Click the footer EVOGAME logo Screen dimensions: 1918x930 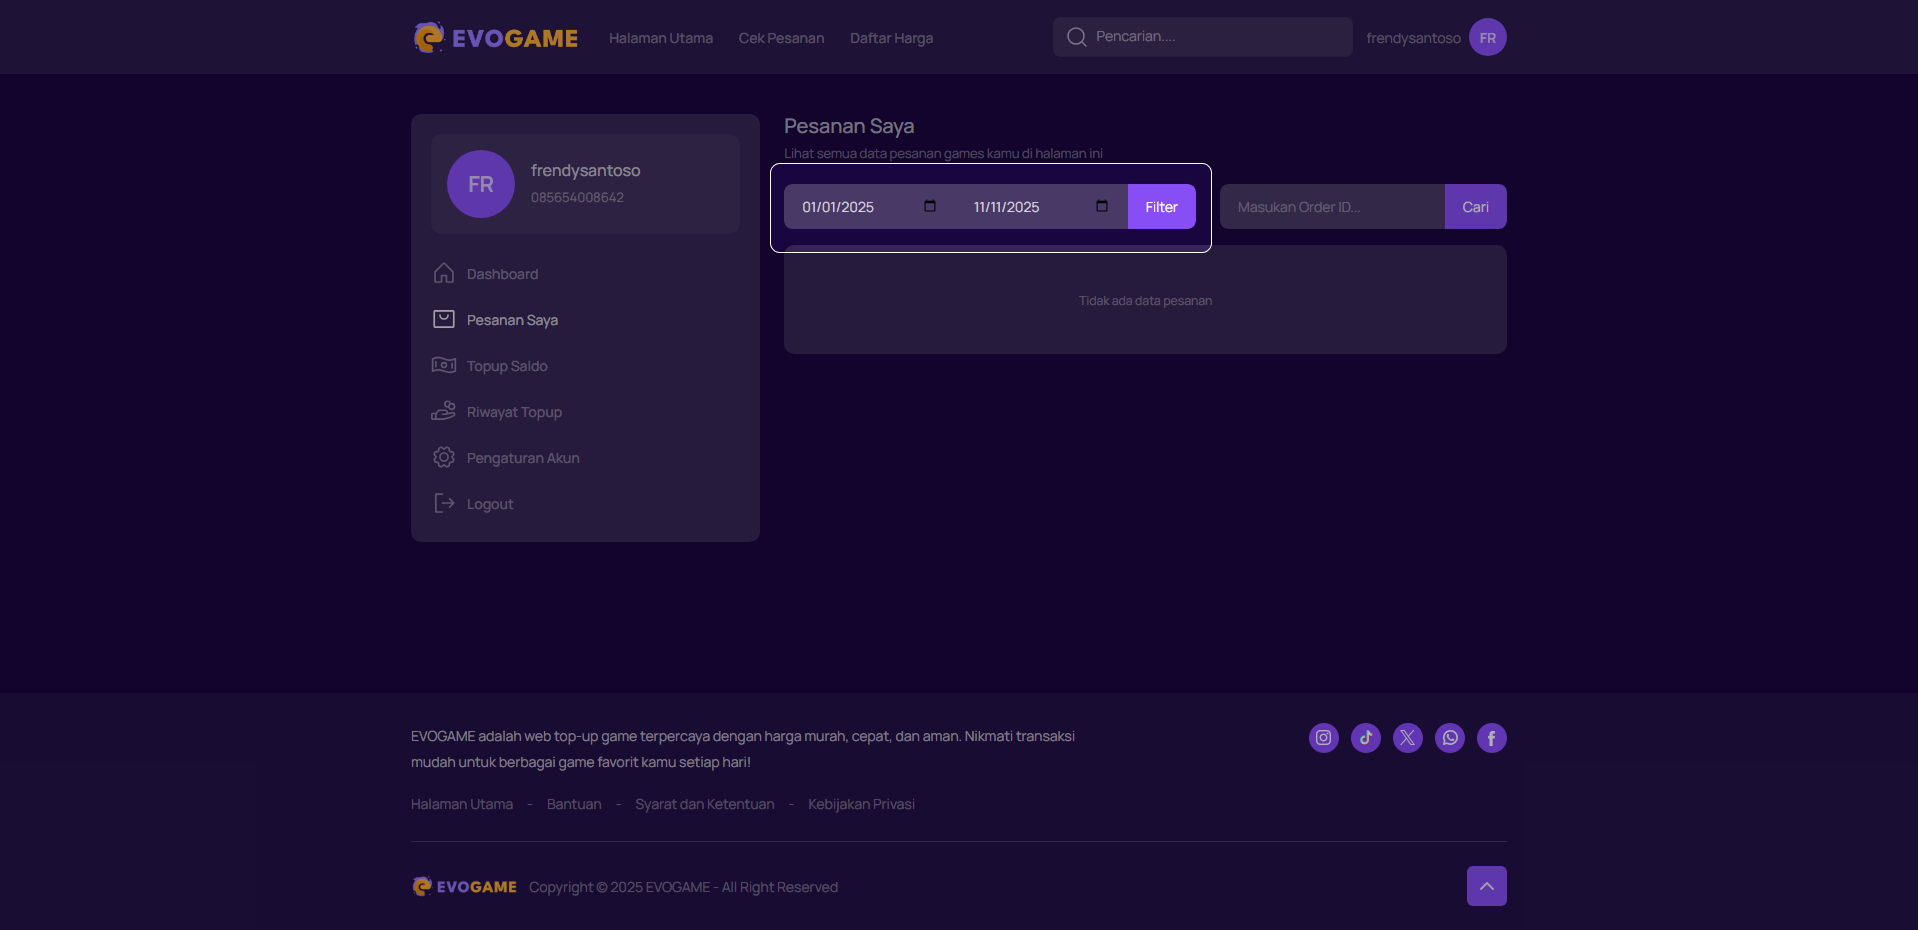point(465,887)
